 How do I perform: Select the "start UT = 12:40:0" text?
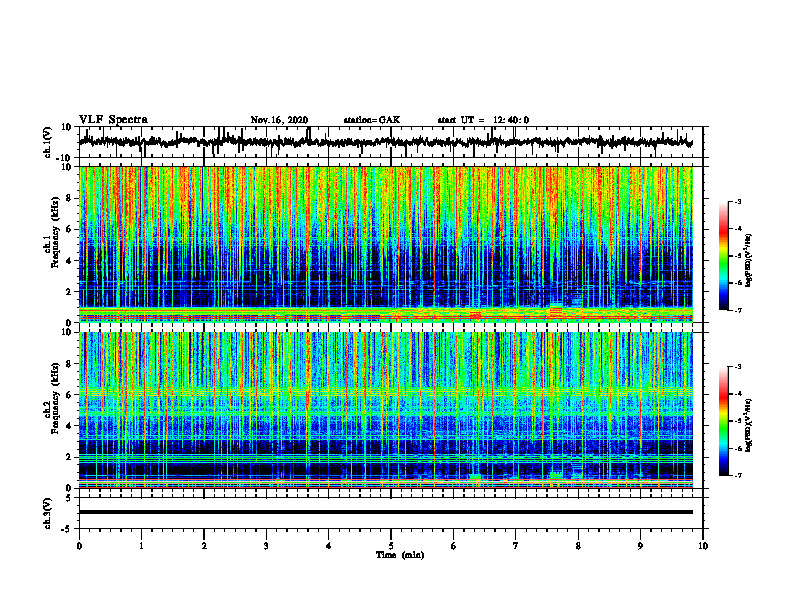pos(483,120)
